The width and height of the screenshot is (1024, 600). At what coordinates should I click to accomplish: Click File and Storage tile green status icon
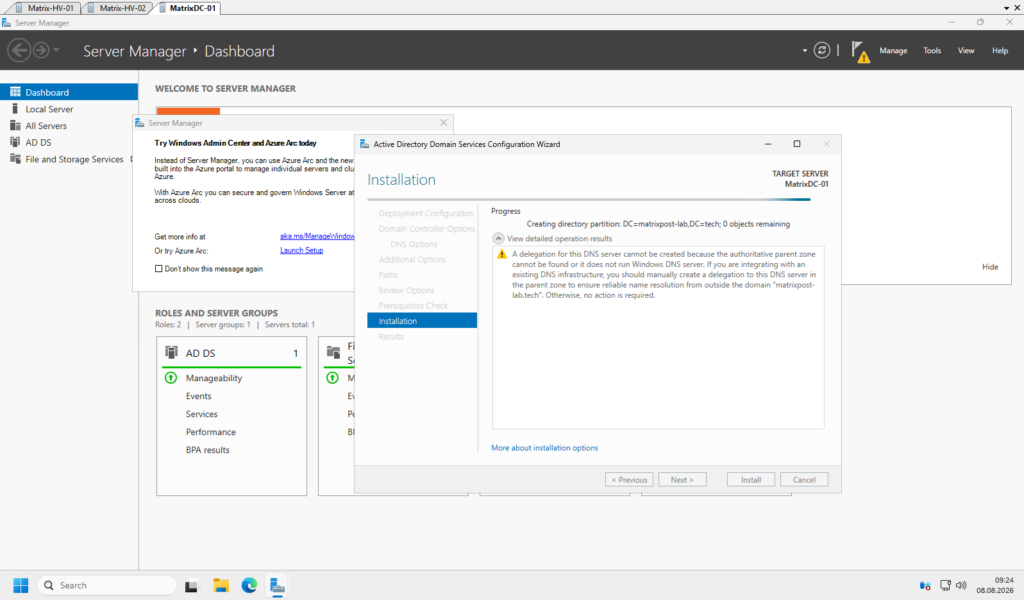point(332,377)
